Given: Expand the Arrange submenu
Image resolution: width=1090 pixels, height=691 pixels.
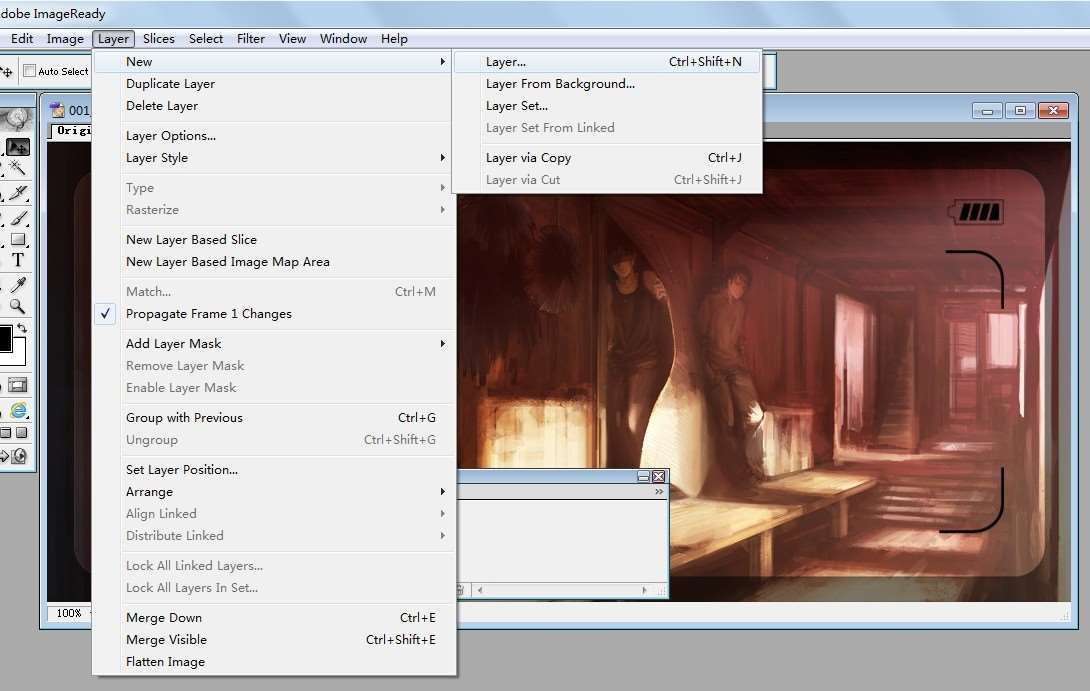Looking at the screenshot, I should click(x=443, y=491).
